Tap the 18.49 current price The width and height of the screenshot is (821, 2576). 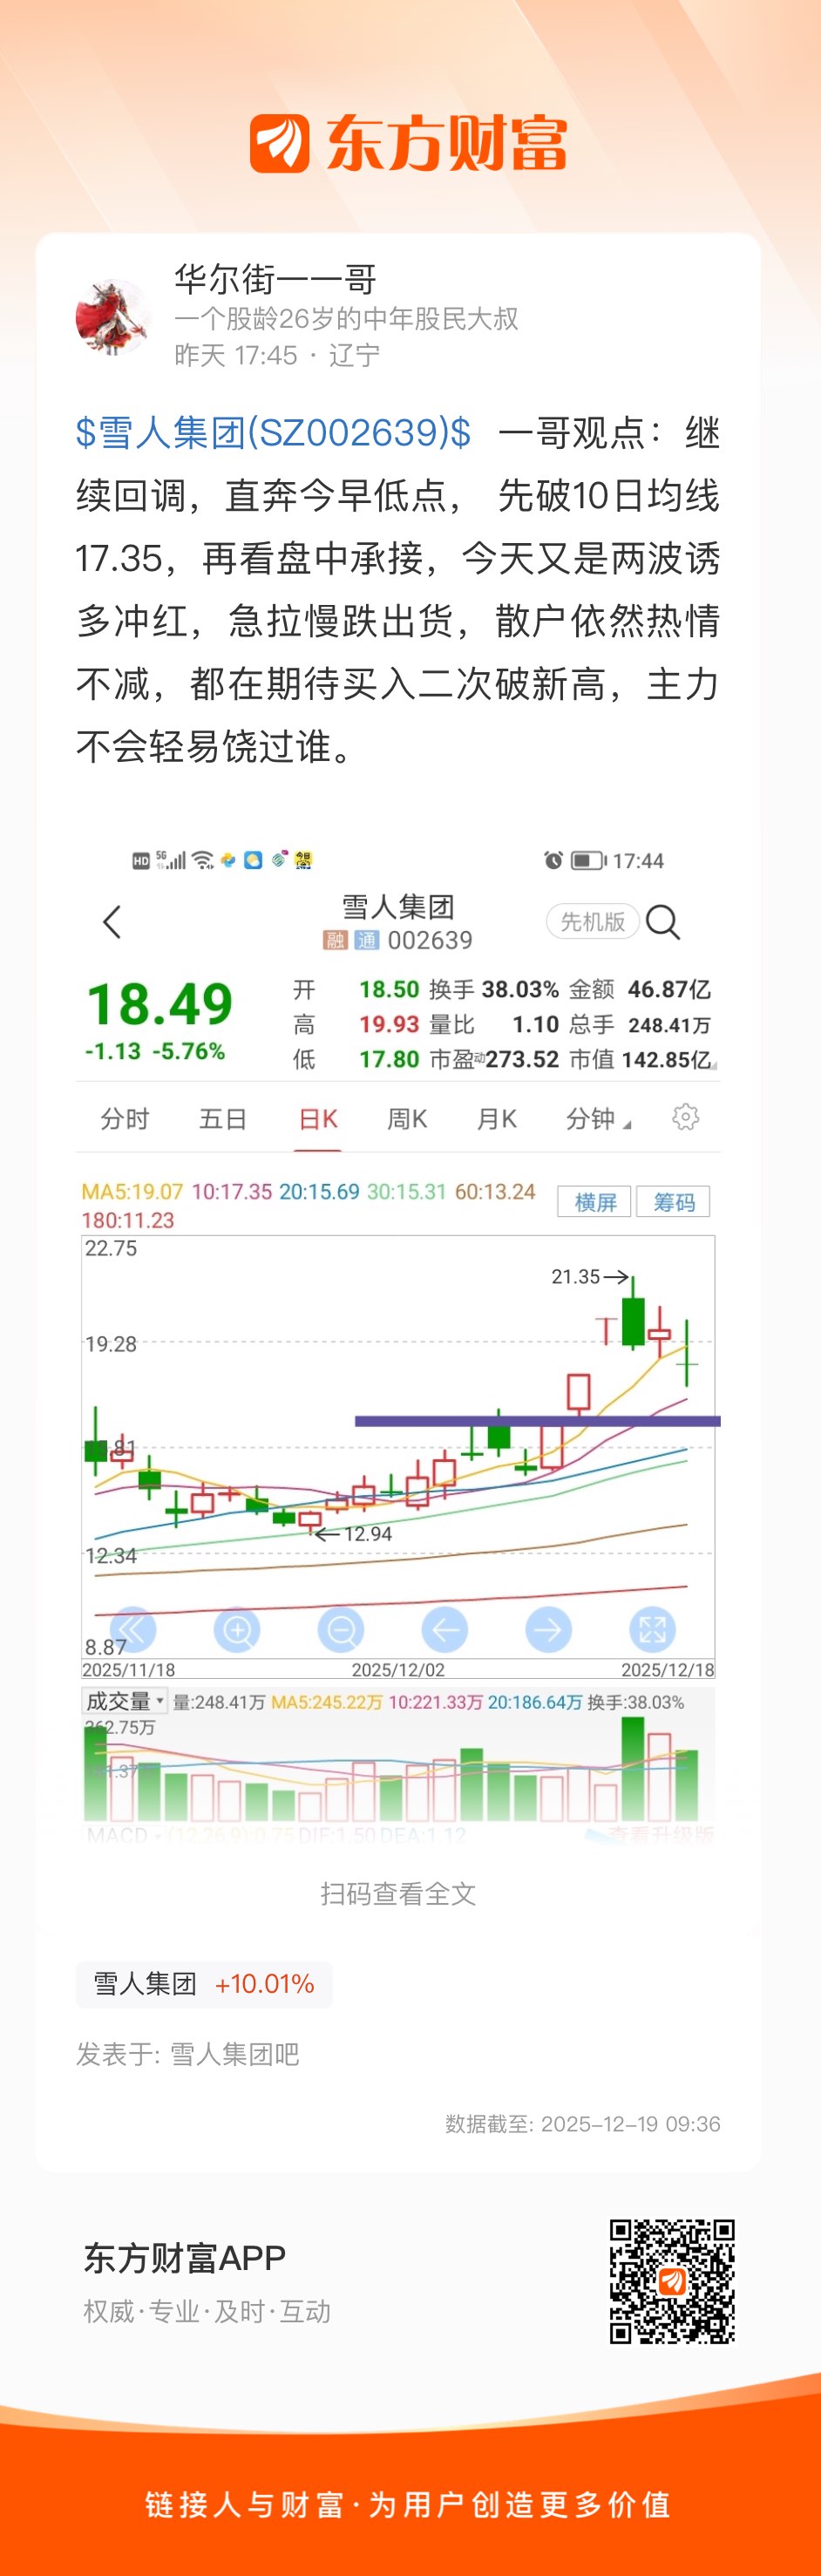click(160, 1004)
